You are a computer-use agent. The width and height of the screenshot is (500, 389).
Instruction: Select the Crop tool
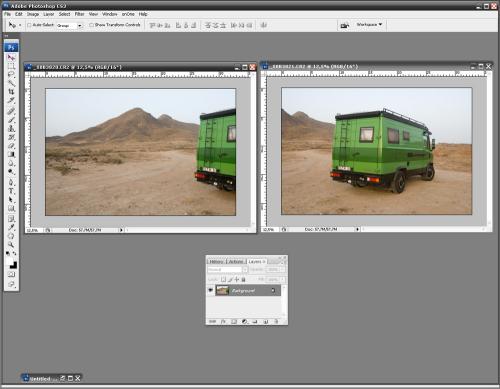coord(11,91)
